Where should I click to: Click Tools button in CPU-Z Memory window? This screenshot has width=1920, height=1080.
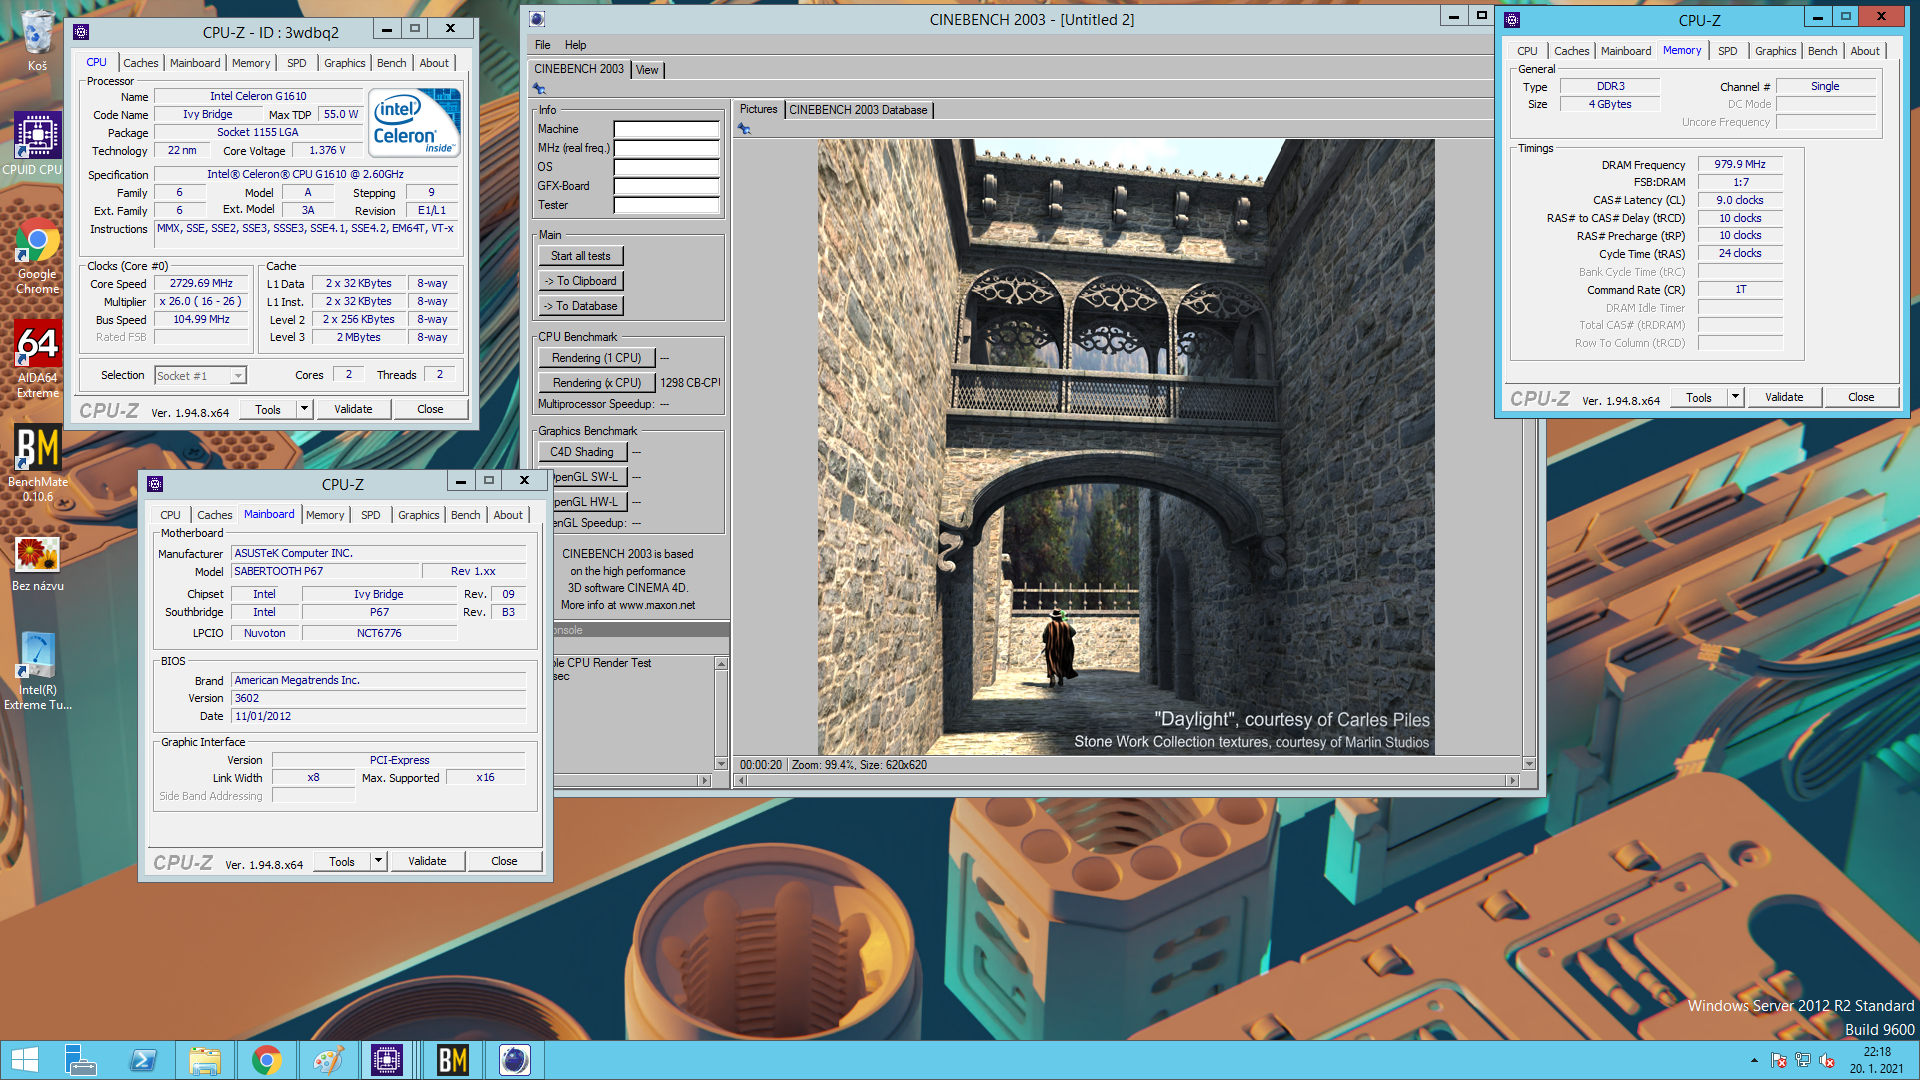point(1699,397)
